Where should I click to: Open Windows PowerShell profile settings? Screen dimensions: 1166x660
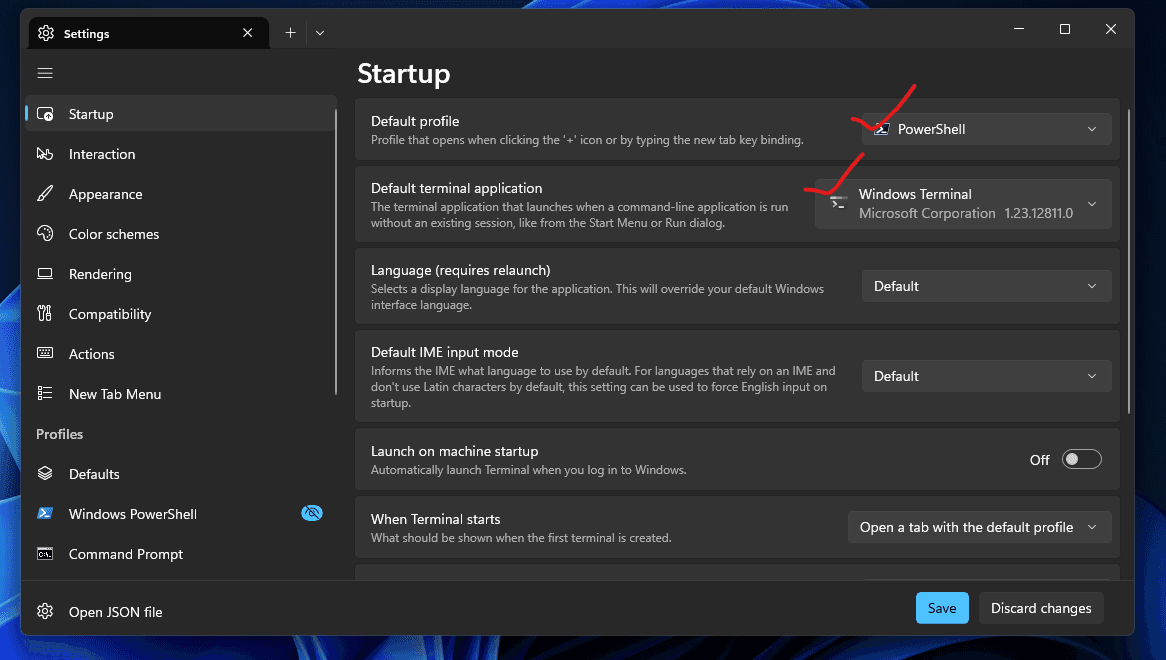click(181, 514)
